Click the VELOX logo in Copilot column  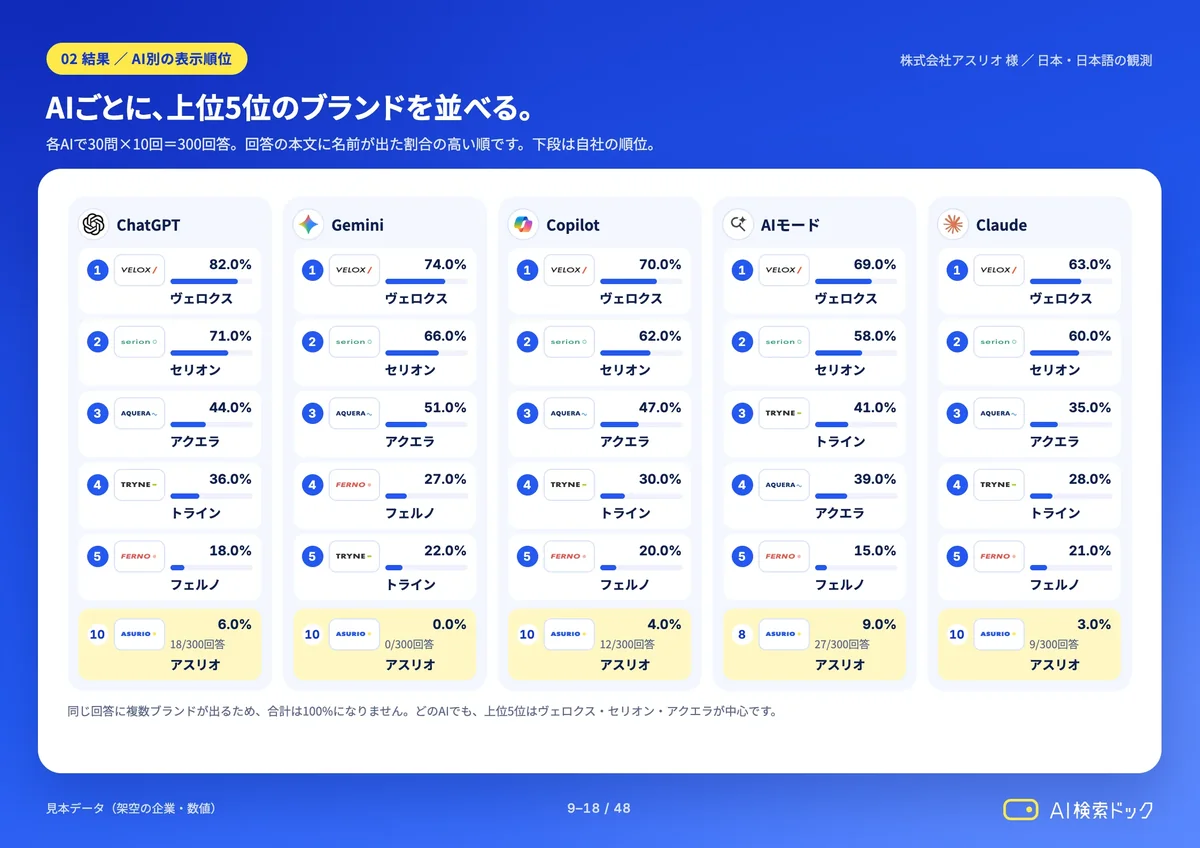[569, 270]
